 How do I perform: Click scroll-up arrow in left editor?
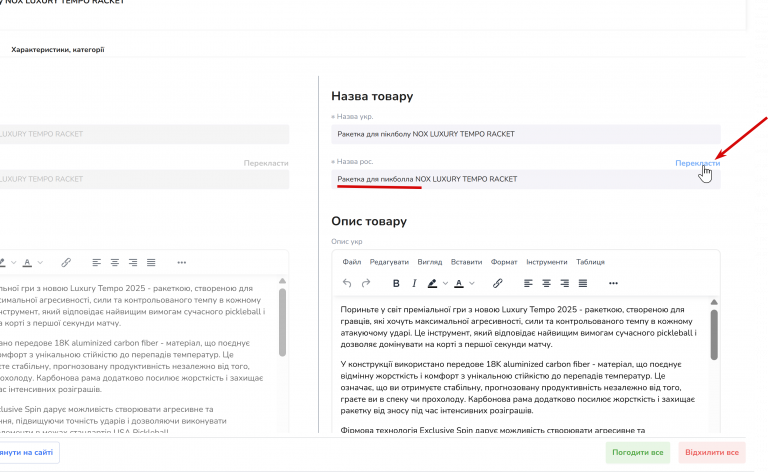(282, 281)
